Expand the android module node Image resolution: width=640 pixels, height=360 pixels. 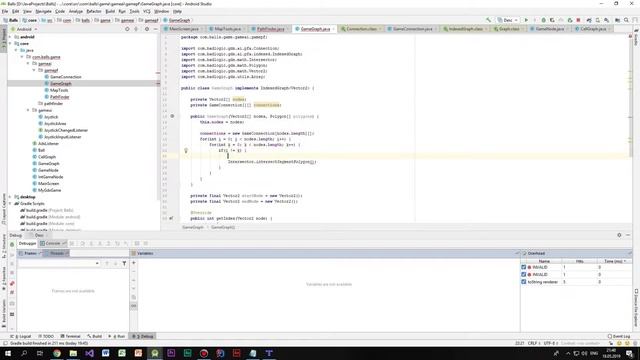(10, 37)
